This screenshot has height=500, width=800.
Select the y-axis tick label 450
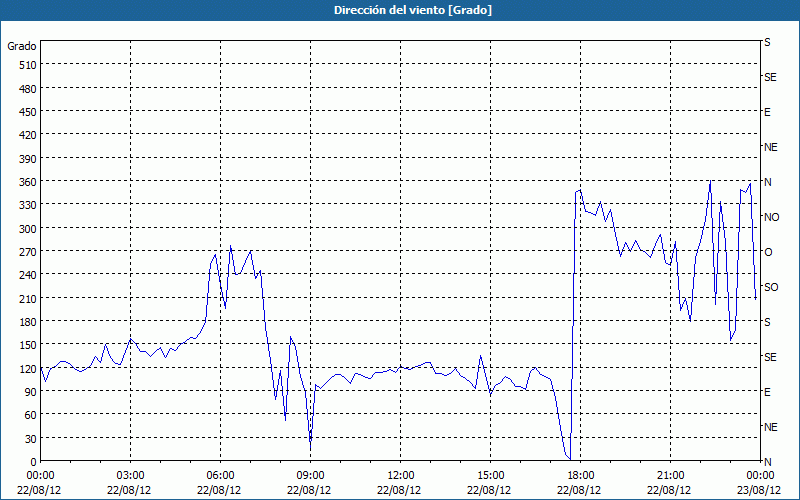pos(28,112)
